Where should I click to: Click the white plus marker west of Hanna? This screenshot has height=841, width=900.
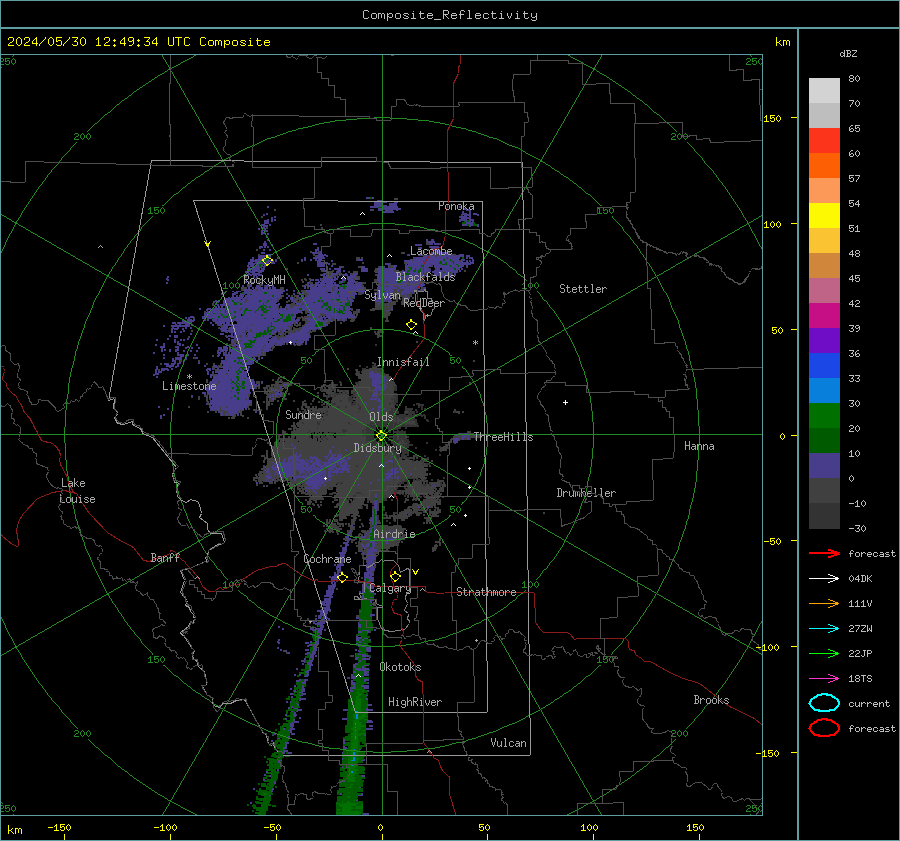point(565,402)
